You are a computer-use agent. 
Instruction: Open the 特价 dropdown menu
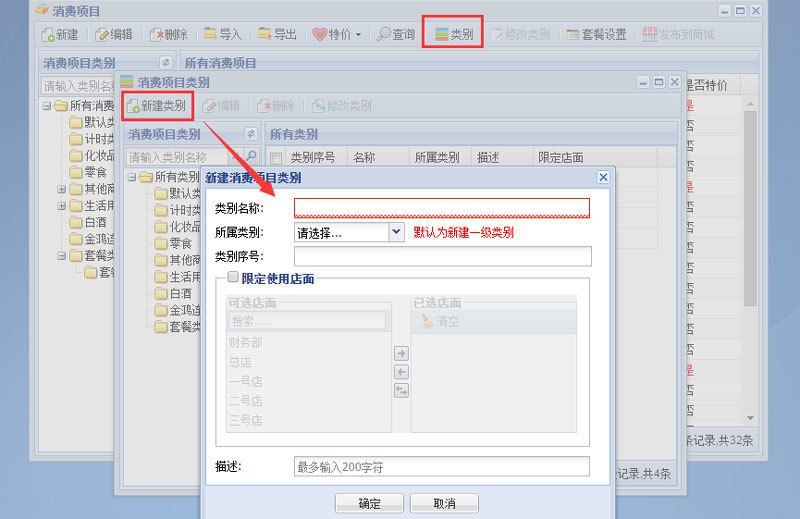[x=337, y=35]
